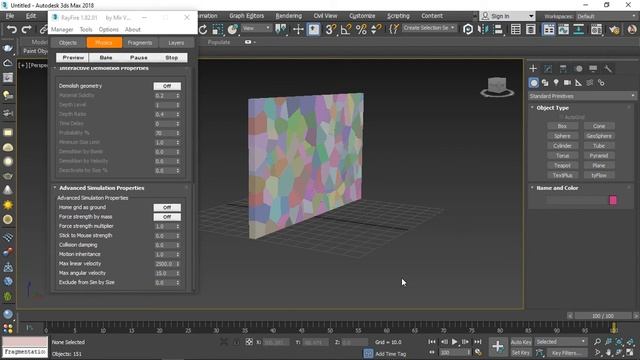Select the Lights category icon
Viewport: 640px width, 360px height.
tap(556, 83)
